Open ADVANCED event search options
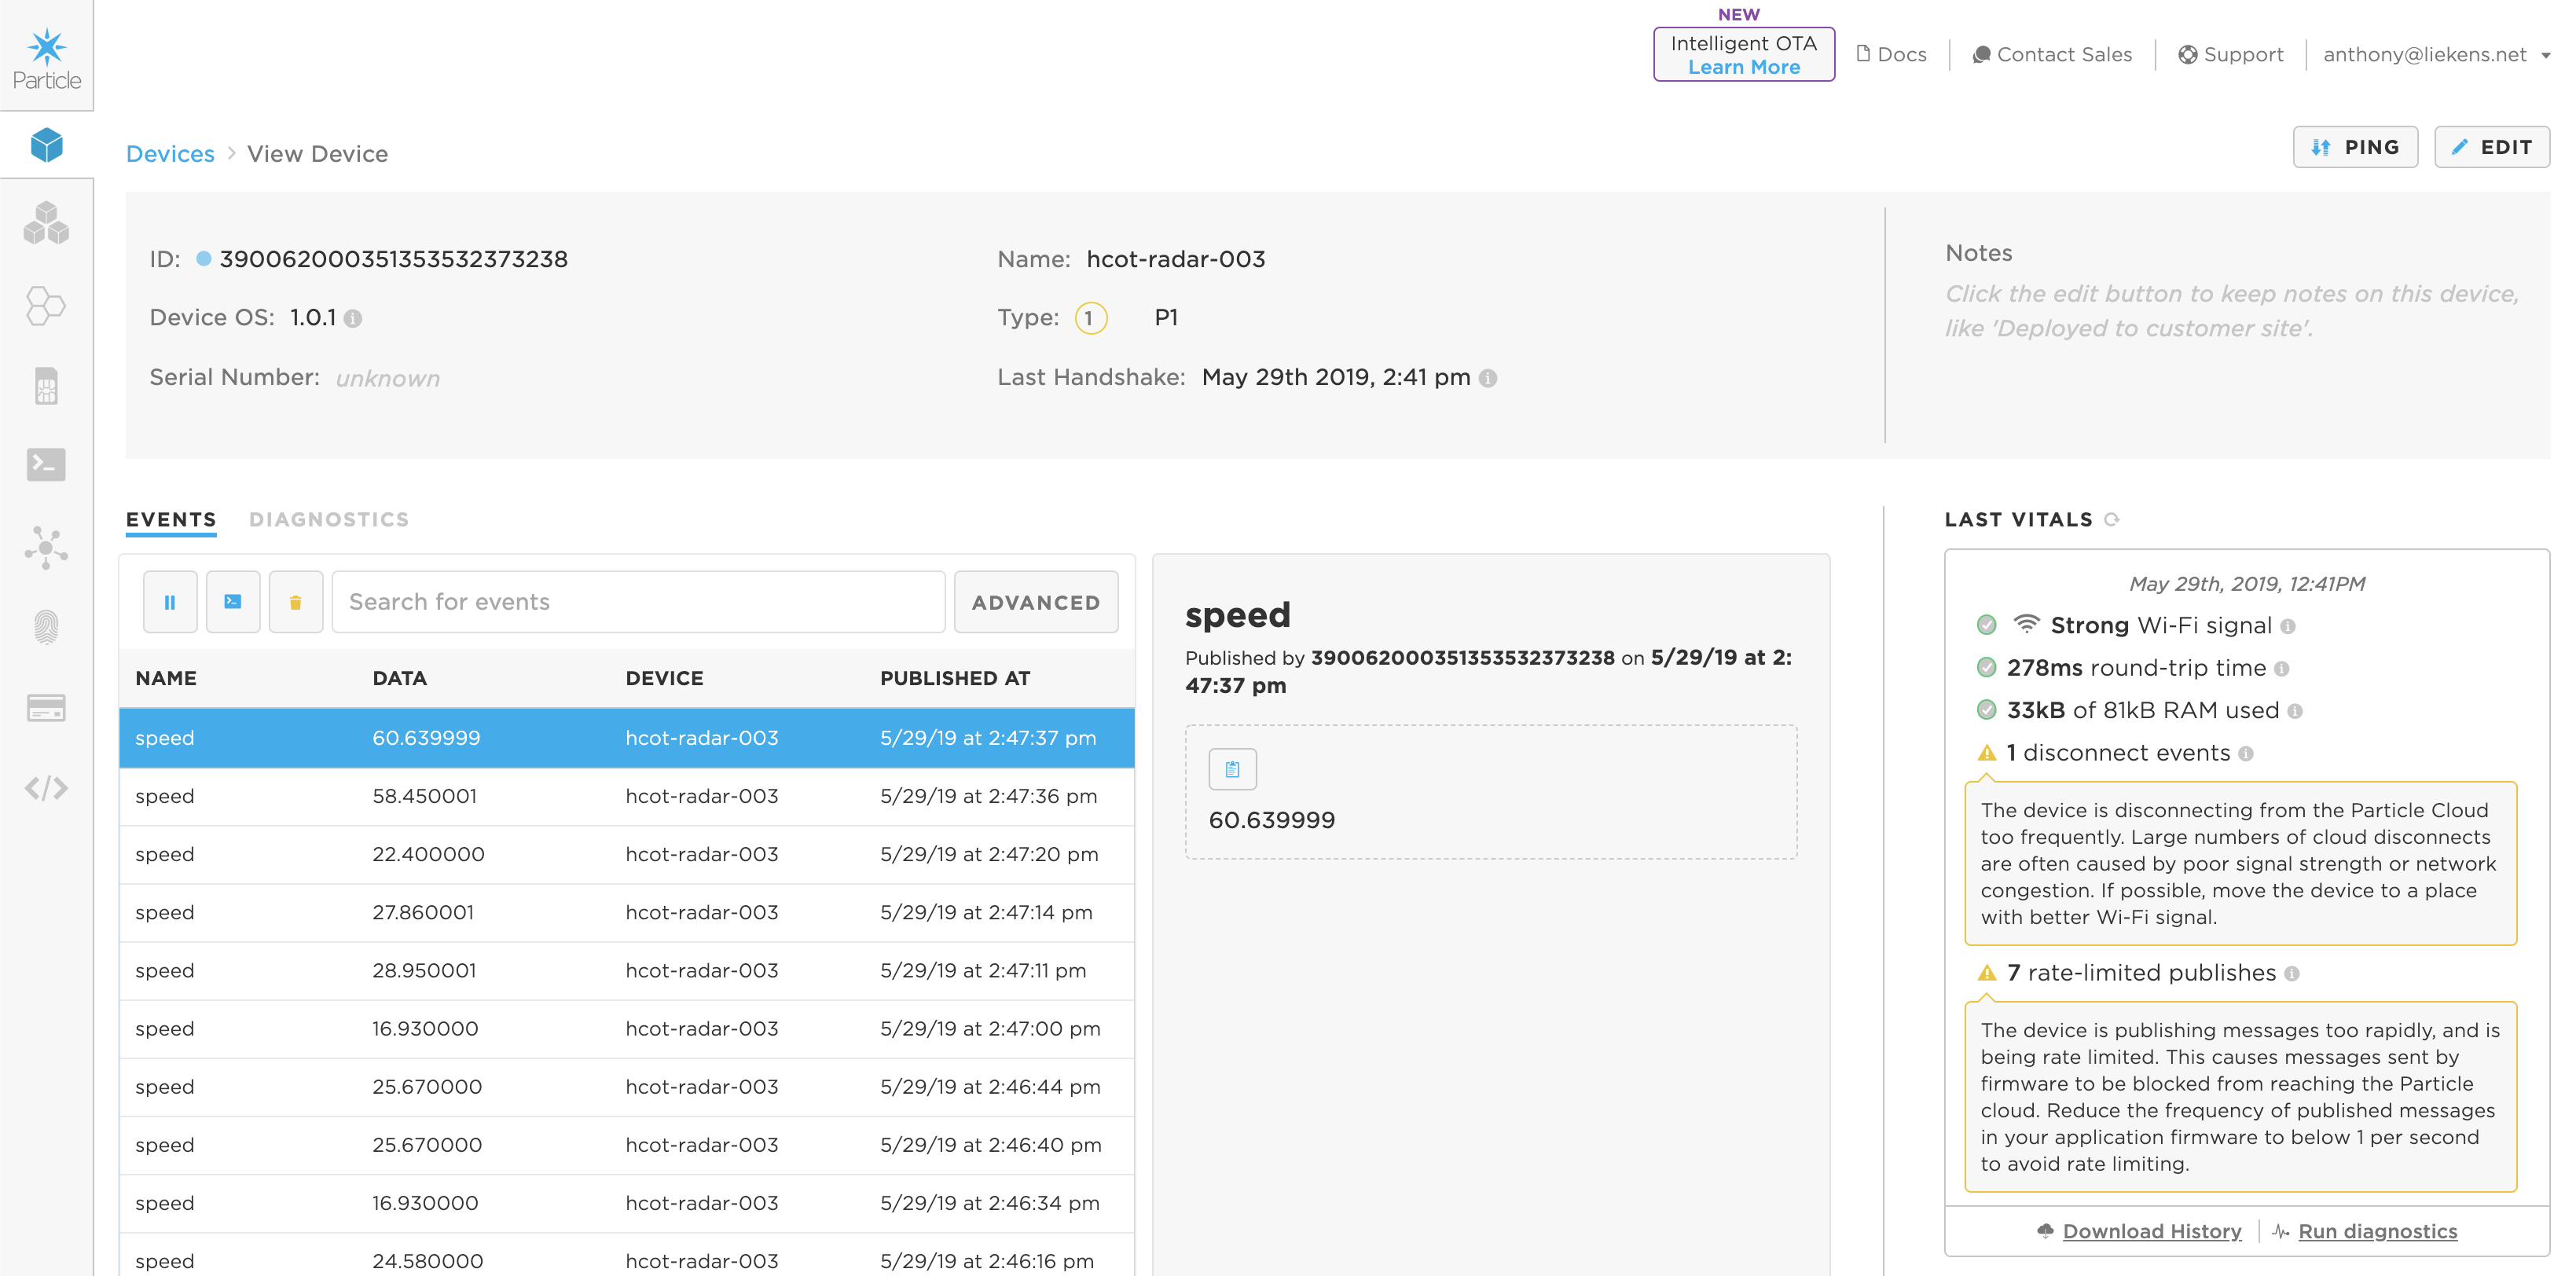 (1035, 602)
